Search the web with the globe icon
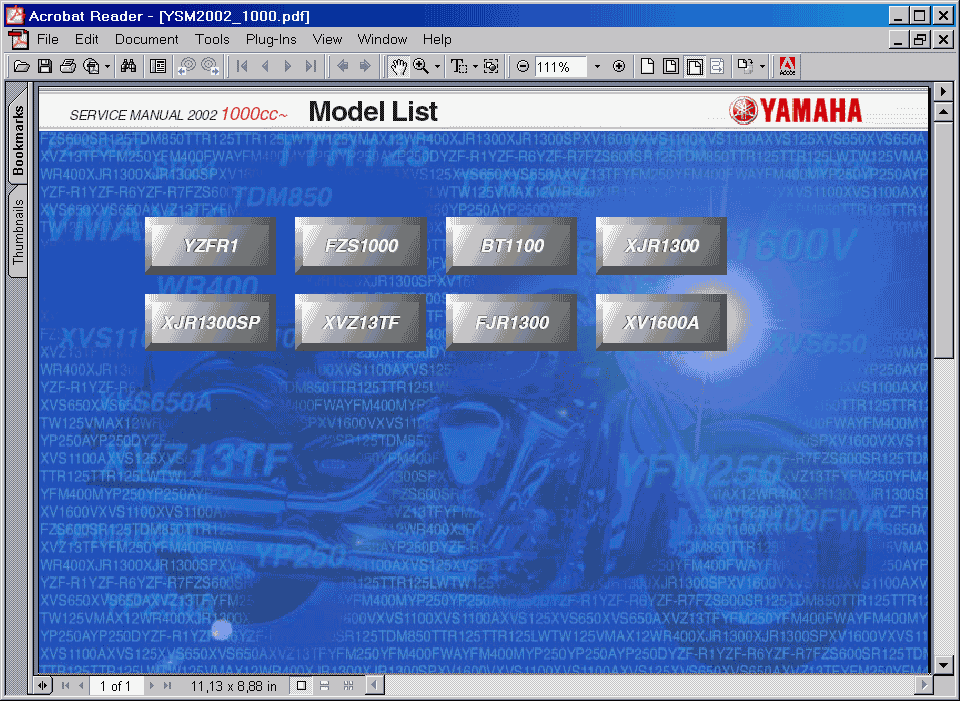Viewport: 960px width, 701px height. pyautogui.click(x=91, y=66)
